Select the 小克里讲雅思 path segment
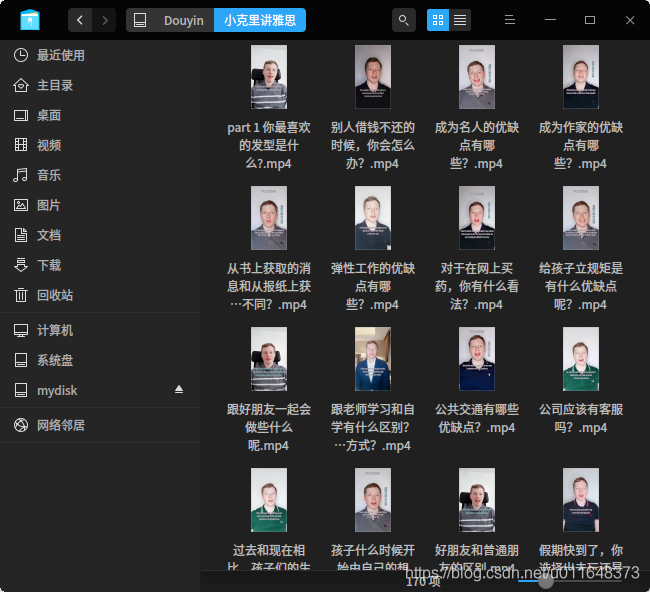 tap(260, 20)
